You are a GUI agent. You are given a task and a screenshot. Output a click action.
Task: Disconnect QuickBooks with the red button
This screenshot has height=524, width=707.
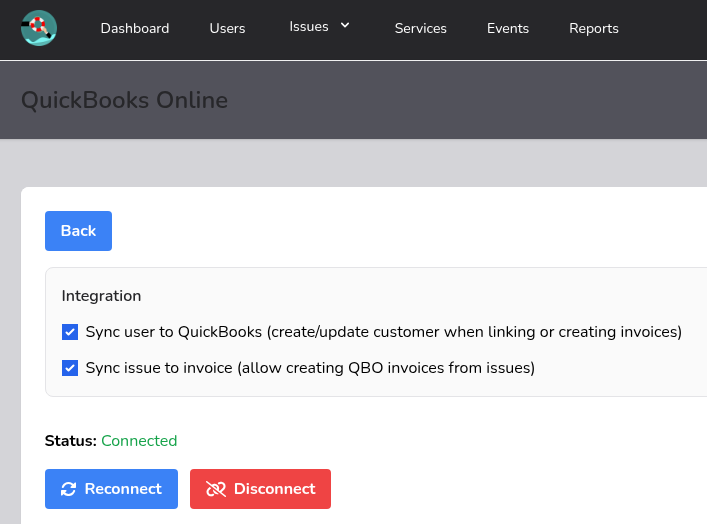(260, 489)
